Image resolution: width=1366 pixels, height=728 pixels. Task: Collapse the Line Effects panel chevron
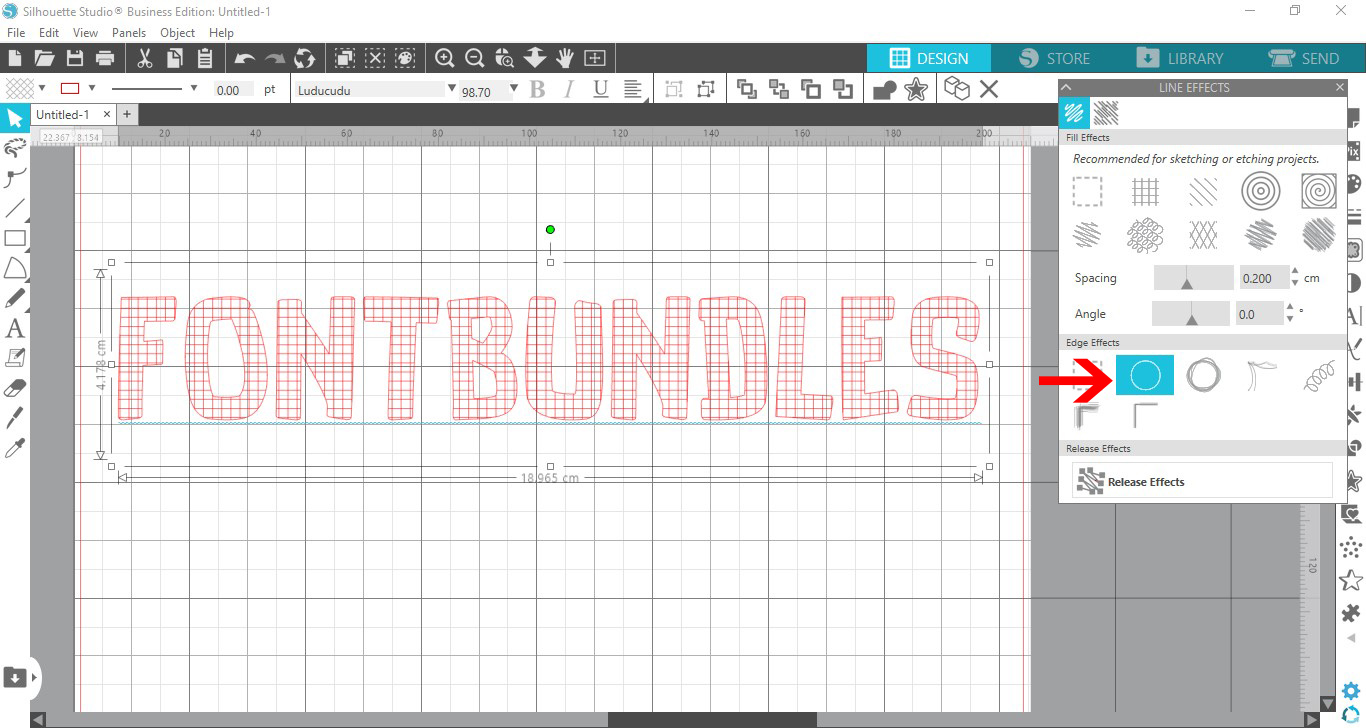click(1067, 87)
